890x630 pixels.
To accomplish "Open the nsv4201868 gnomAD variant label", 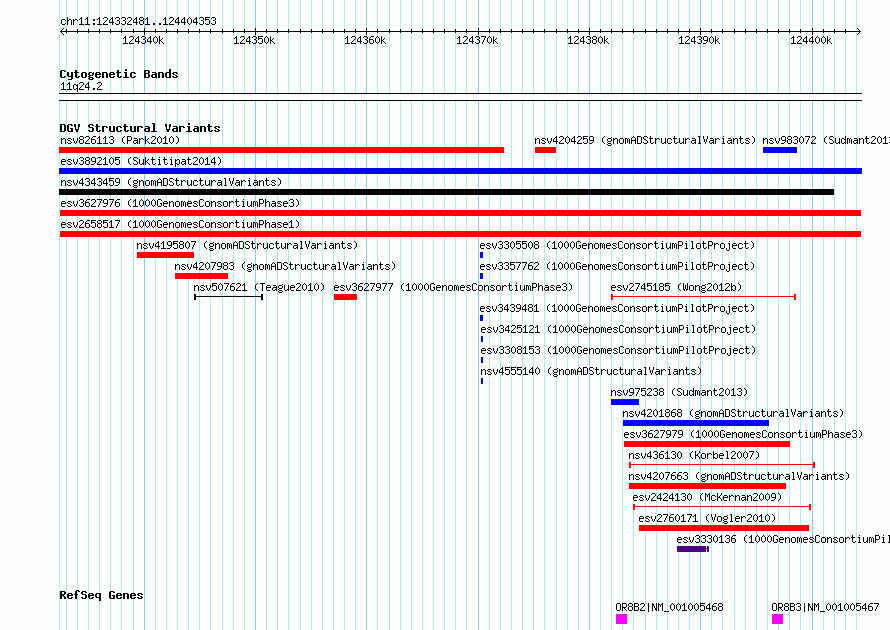I will point(733,413).
